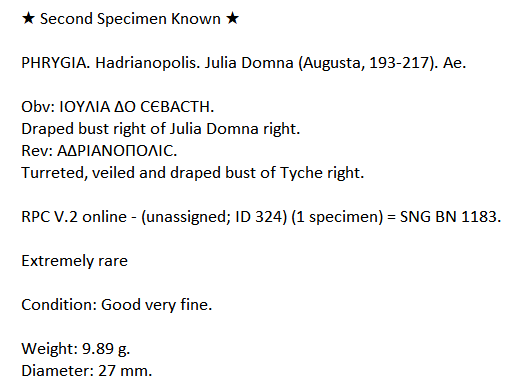Image resolution: width=519 pixels, height=388 pixels.
Task: Click the diameter value 27 mm
Action: pyautogui.click(x=125, y=371)
